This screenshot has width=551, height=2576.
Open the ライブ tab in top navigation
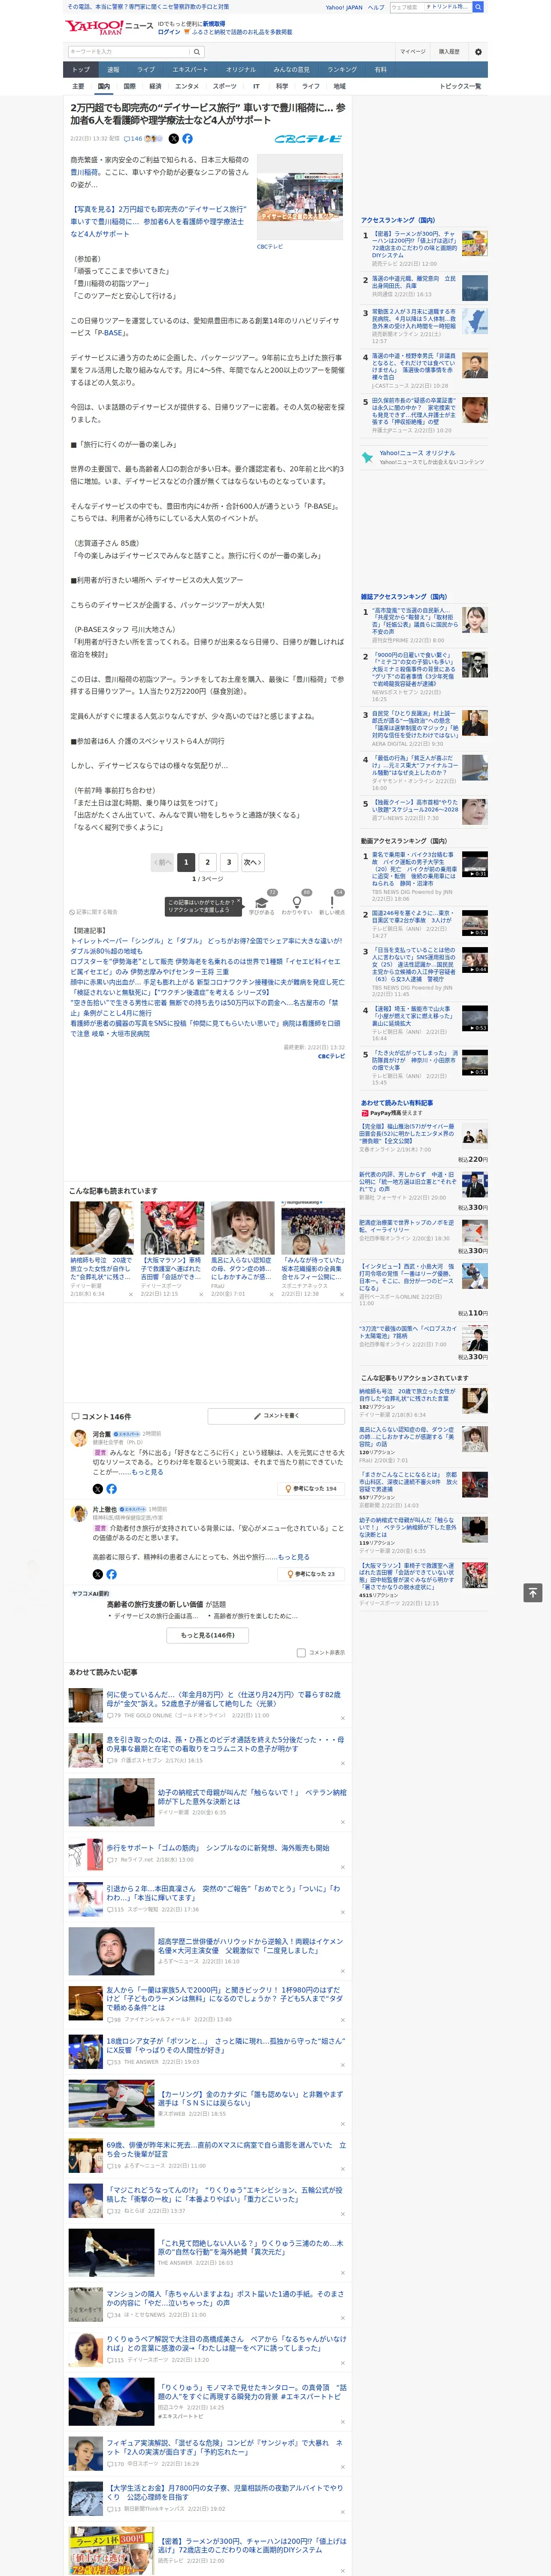[x=146, y=70]
